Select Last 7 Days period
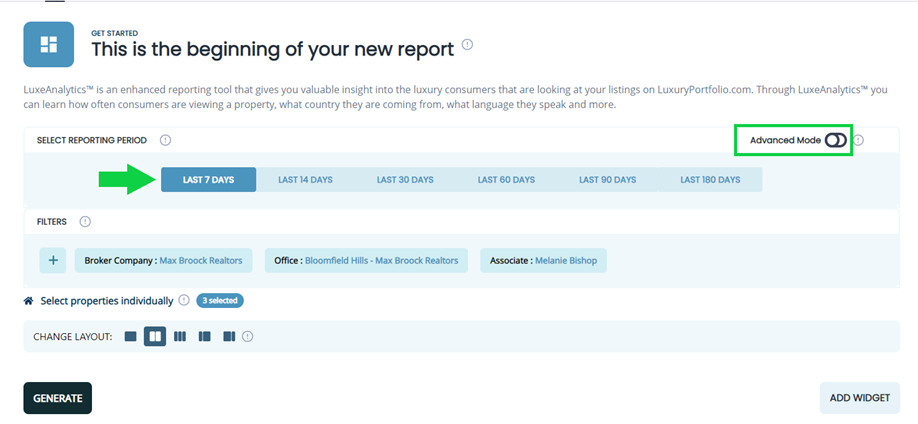The height and width of the screenshot is (424, 918). point(208,180)
